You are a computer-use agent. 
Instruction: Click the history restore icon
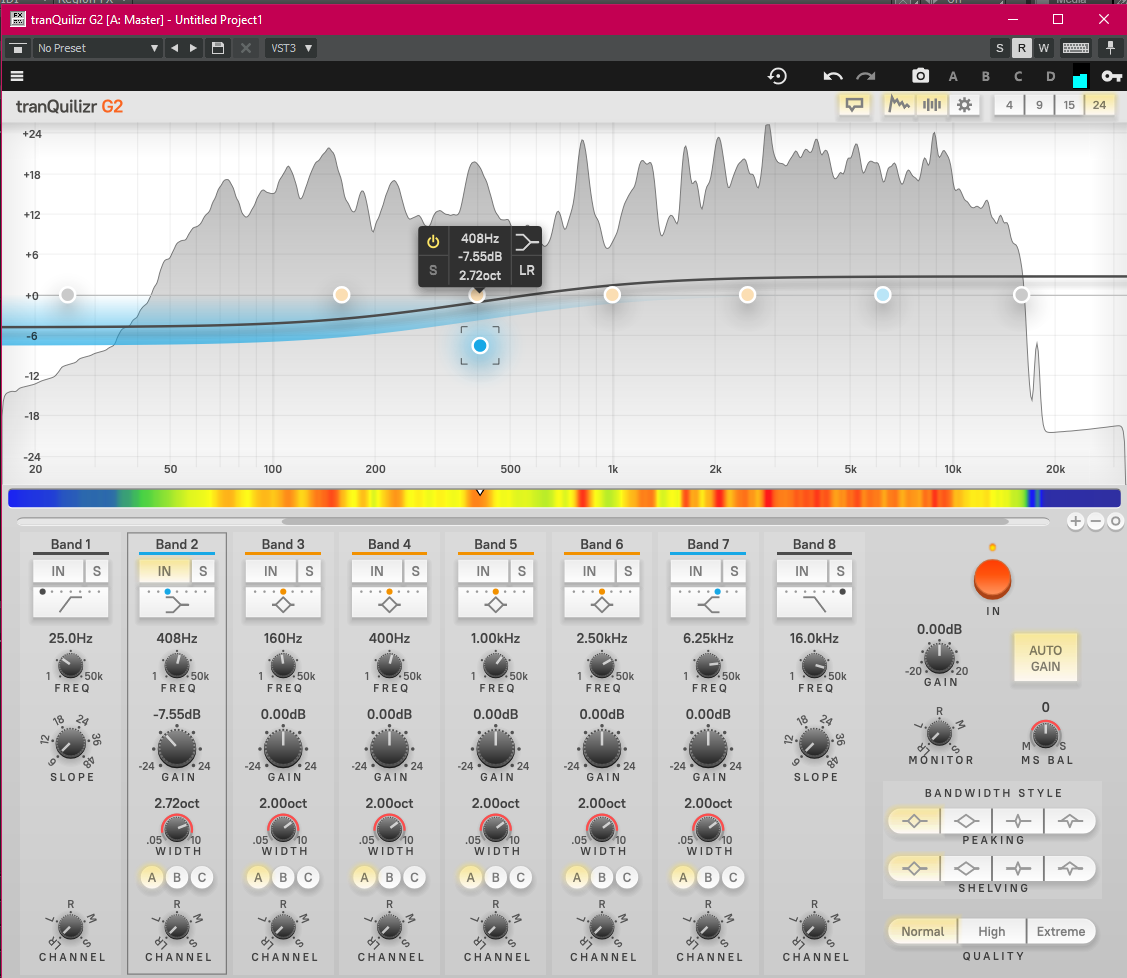pos(778,76)
